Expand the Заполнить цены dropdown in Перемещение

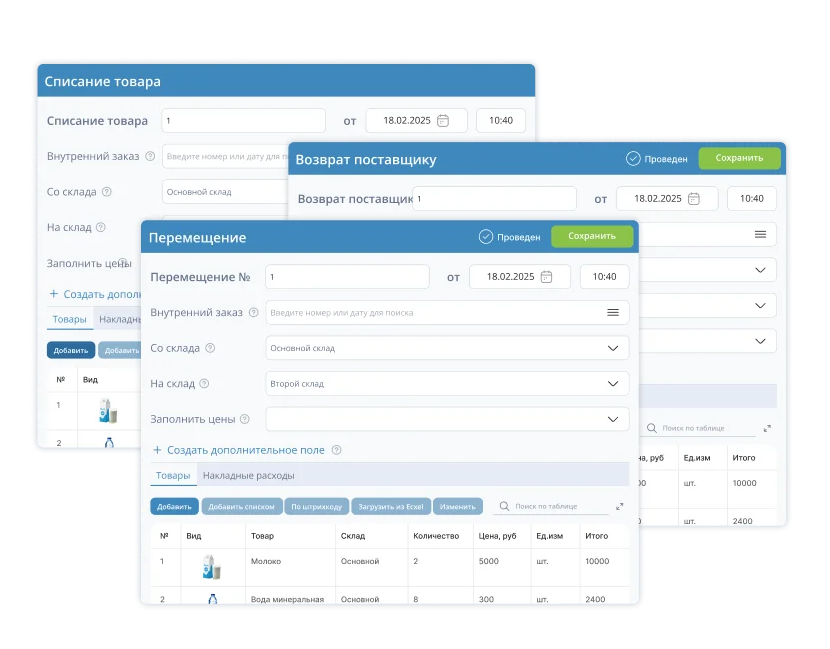(x=613, y=419)
